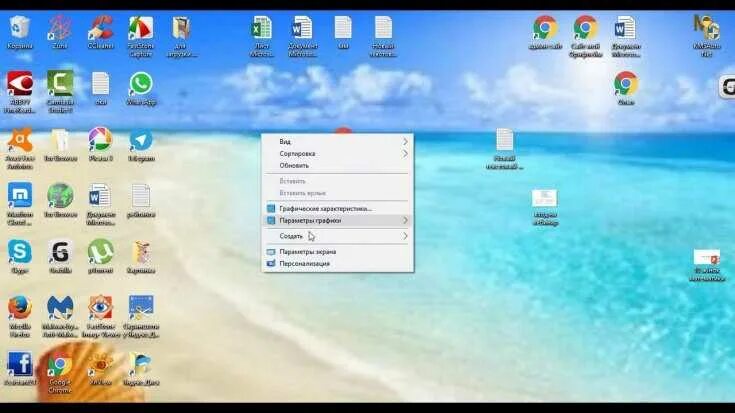Click the icon beside Персонализация
The height and width of the screenshot is (413, 735).
(271, 263)
